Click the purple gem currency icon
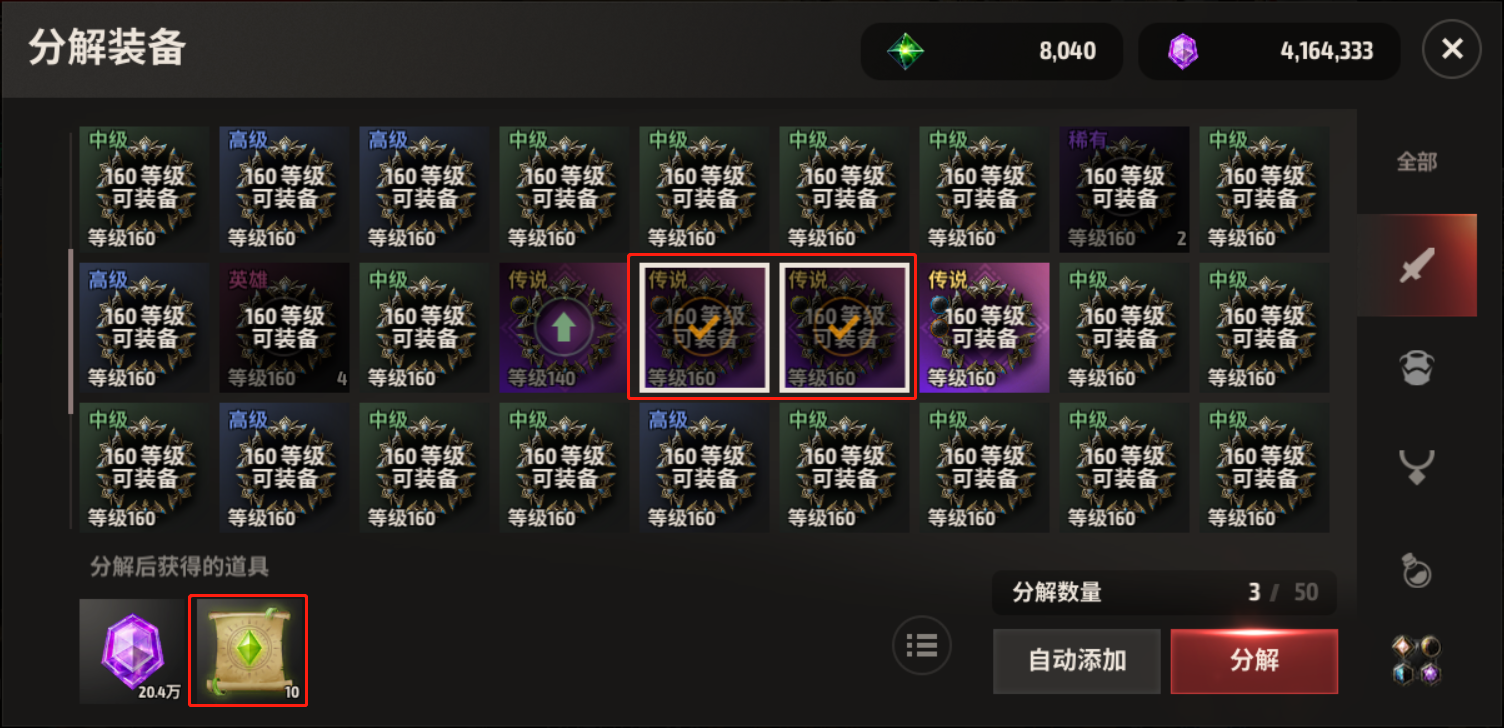 pyautogui.click(x=1183, y=50)
